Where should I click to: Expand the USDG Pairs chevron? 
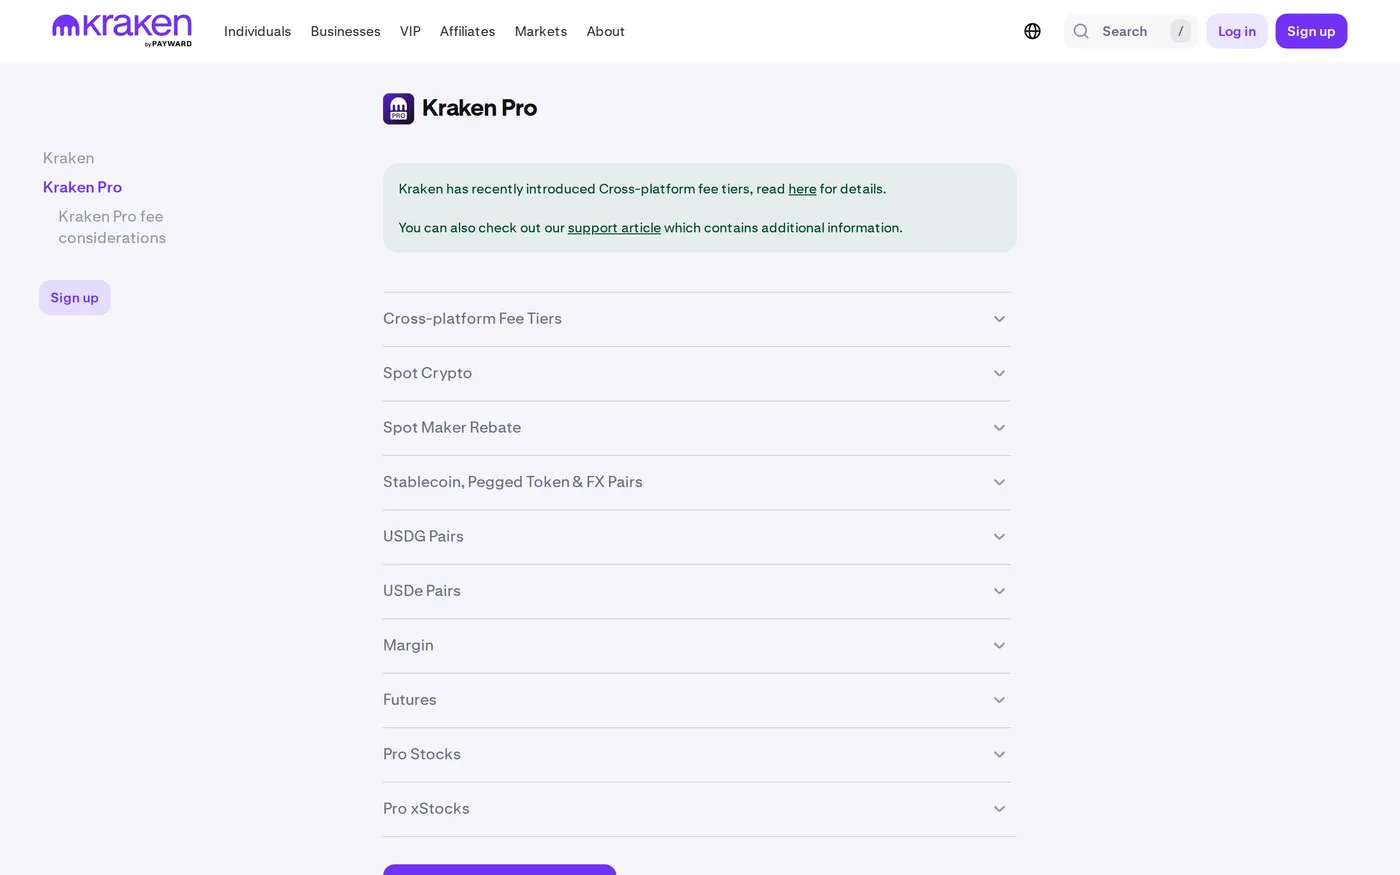click(x=999, y=537)
